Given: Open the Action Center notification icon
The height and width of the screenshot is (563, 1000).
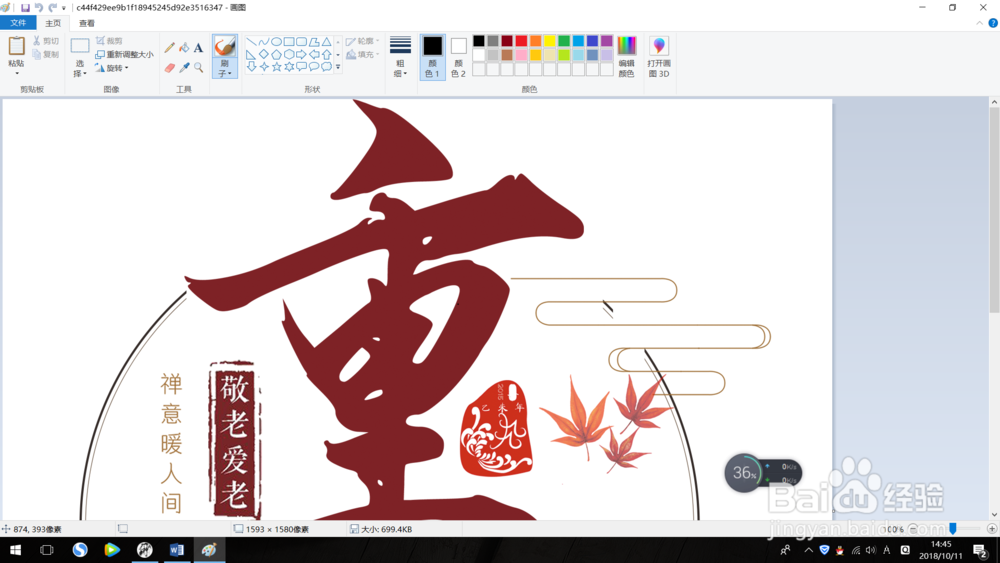Looking at the screenshot, I should 980,550.
